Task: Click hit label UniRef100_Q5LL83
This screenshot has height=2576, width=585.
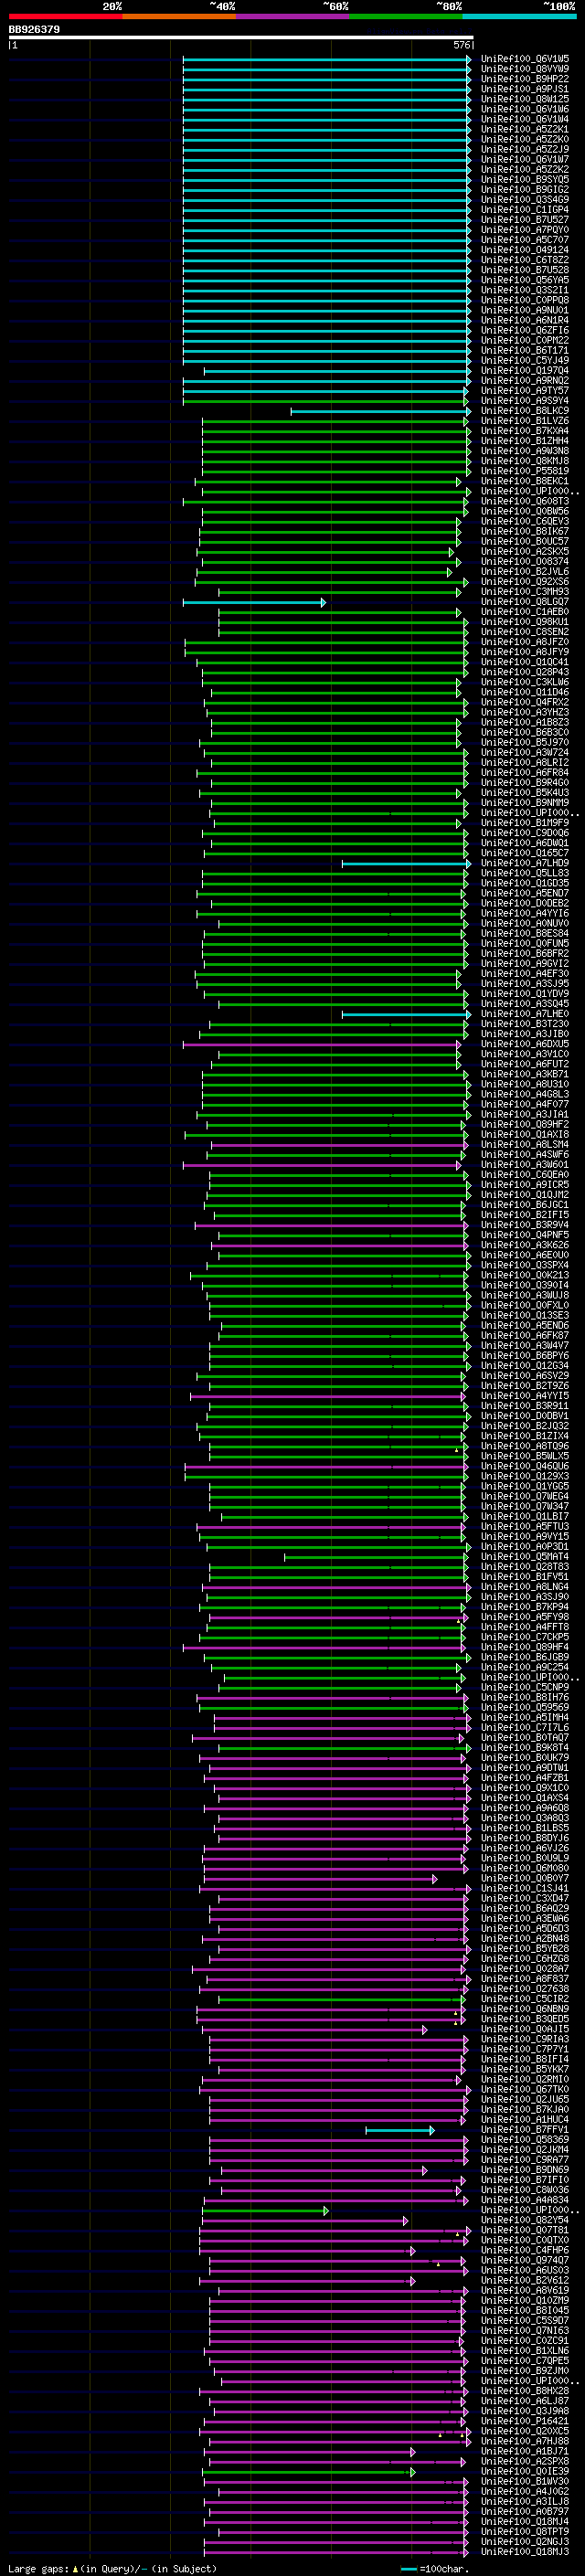Action: click(525, 873)
